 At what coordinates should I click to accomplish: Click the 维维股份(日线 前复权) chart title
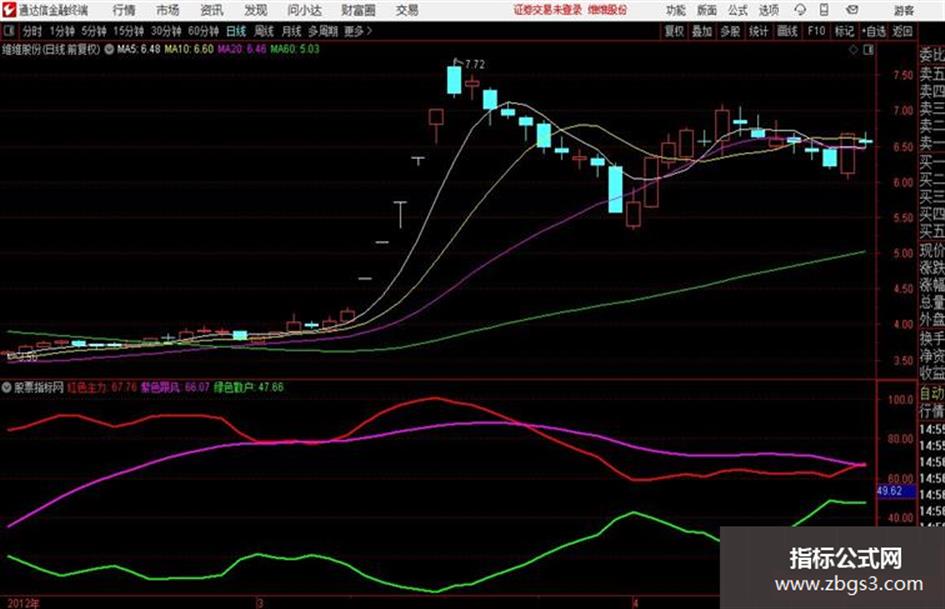(51, 49)
